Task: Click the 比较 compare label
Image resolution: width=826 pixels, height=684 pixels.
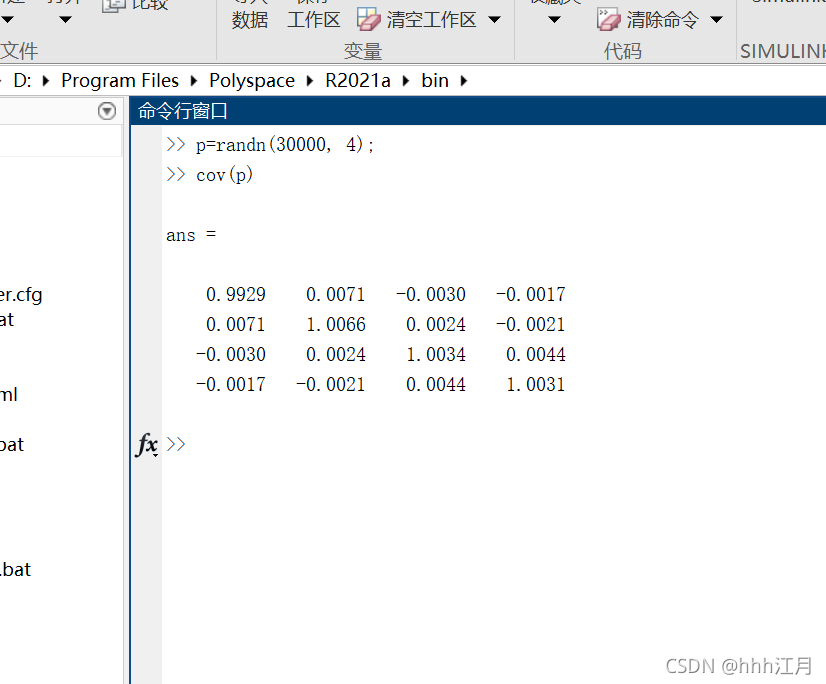Action: [x=150, y=5]
